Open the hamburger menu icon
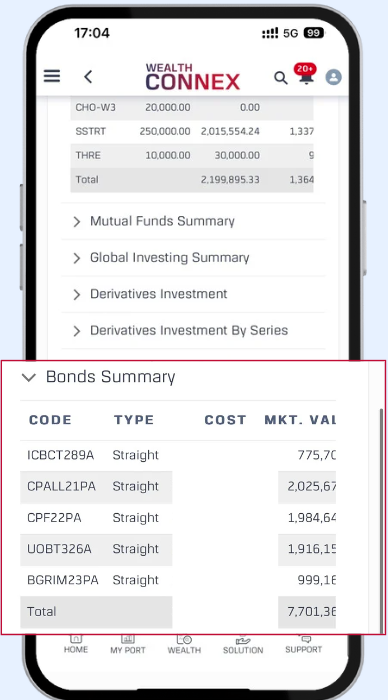 pyautogui.click(x=52, y=76)
